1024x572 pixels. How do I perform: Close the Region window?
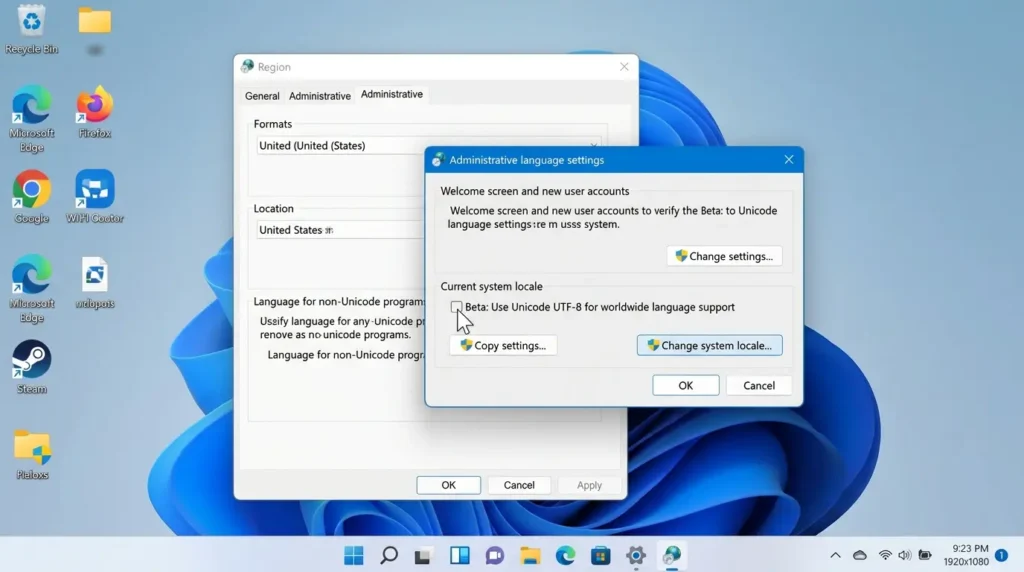tap(624, 67)
